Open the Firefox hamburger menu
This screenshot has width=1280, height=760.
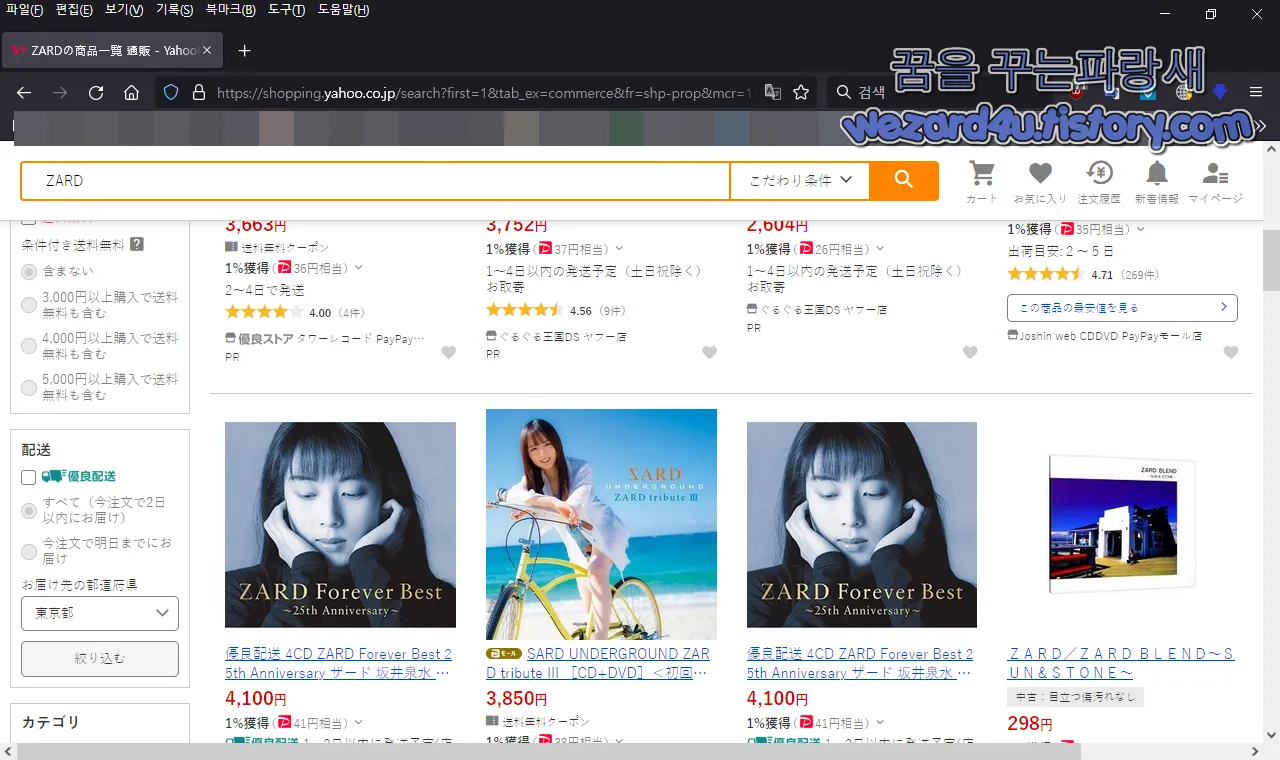point(1256,92)
